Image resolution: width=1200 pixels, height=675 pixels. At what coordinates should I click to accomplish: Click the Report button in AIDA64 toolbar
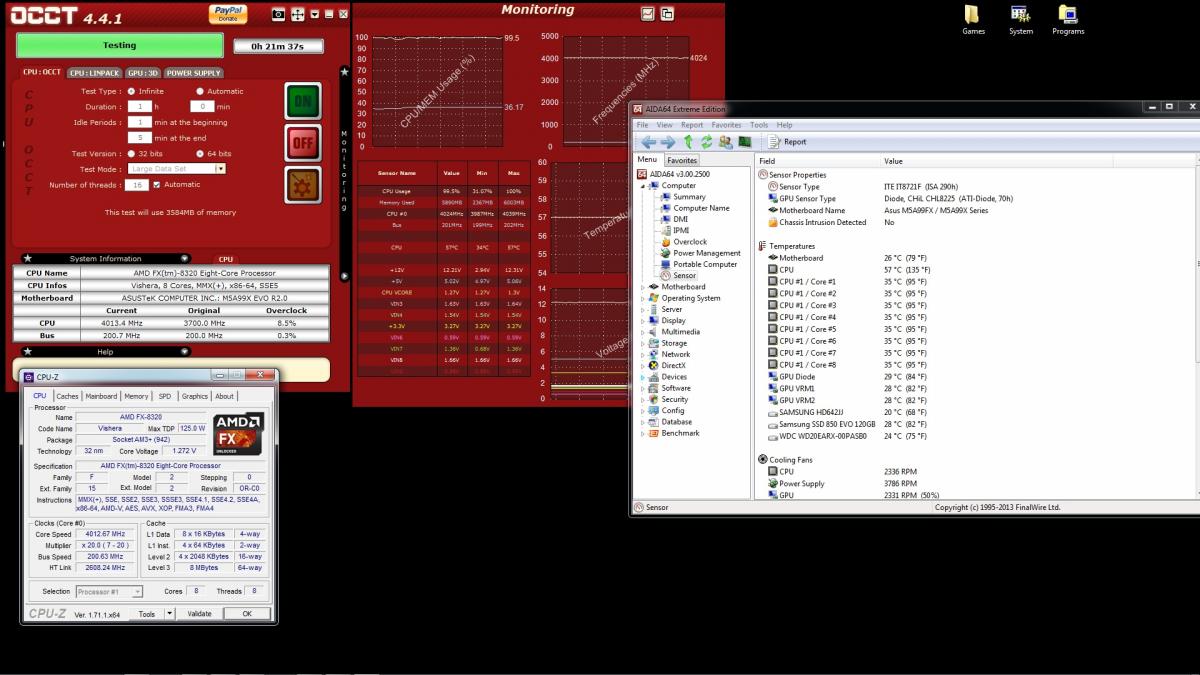788,142
